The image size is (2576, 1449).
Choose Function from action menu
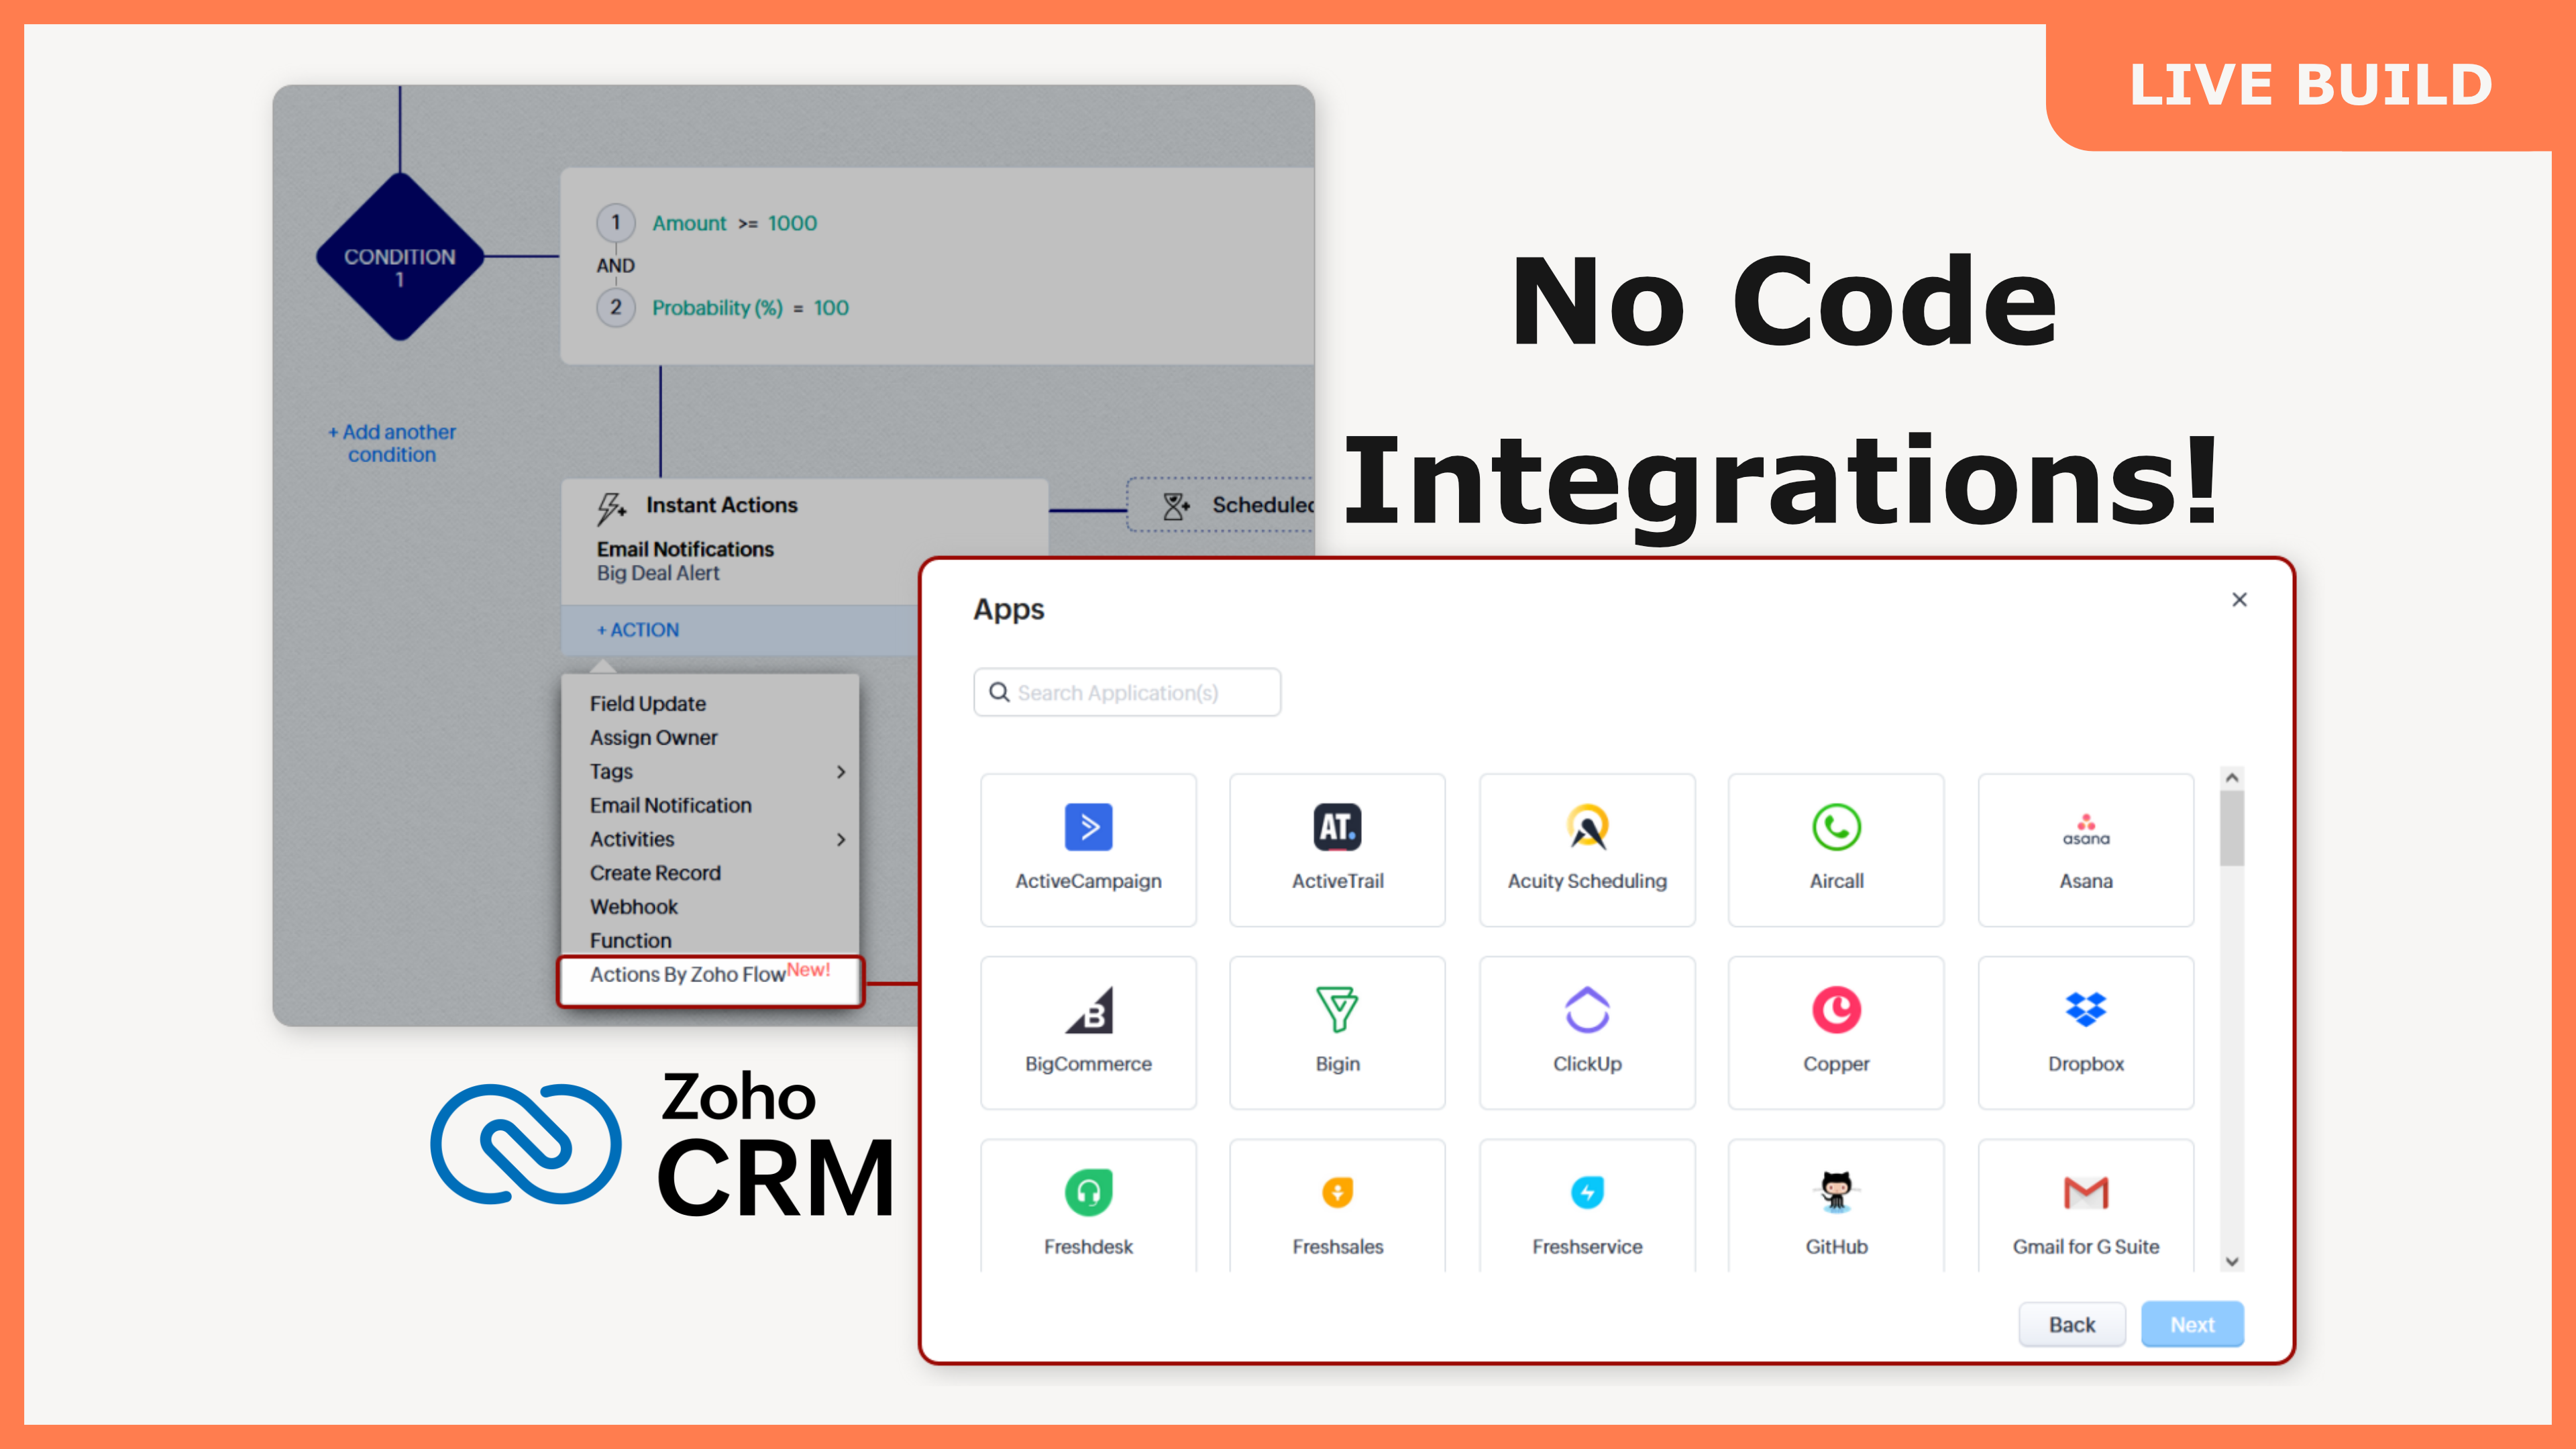click(630, 940)
